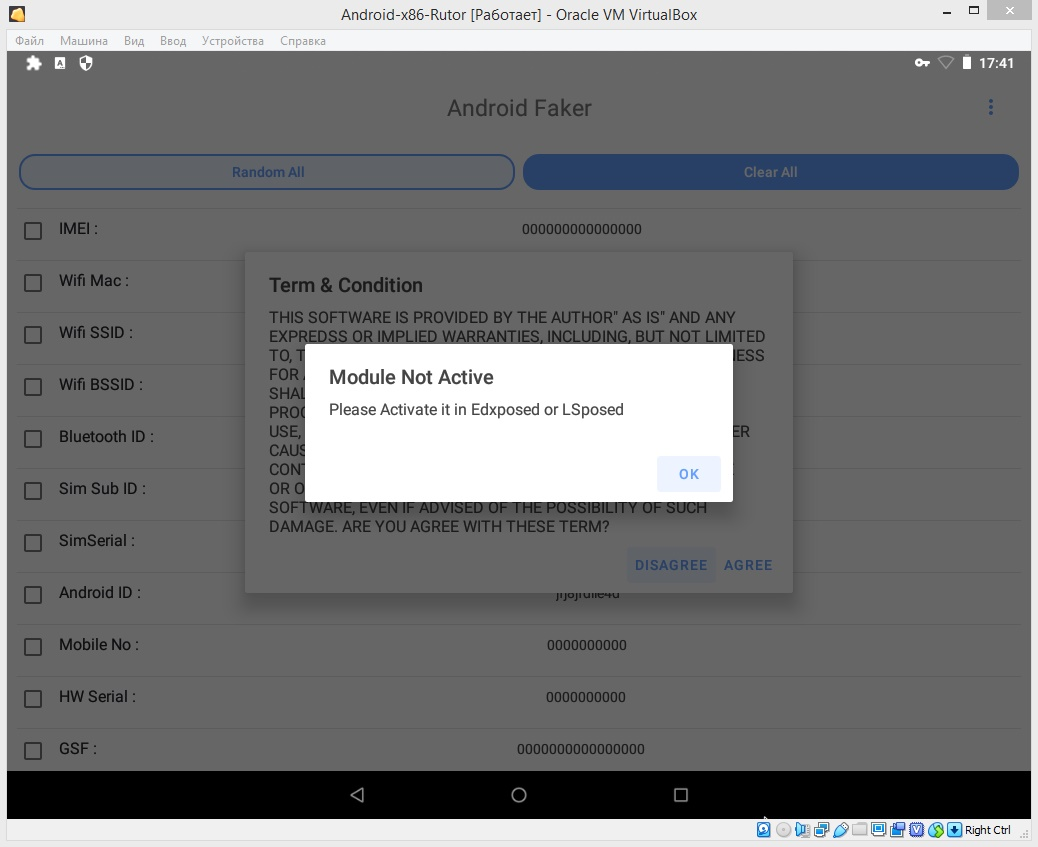The height and width of the screenshot is (847, 1038).
Task: Click the optical disc status icon
Action: tap(784, 830)
